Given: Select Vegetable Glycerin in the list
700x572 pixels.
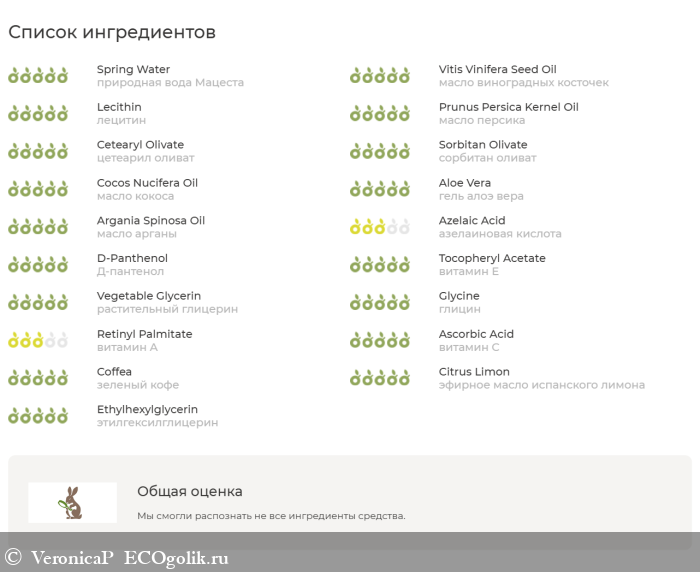Looking at the screenshot, I should point(148,296).
